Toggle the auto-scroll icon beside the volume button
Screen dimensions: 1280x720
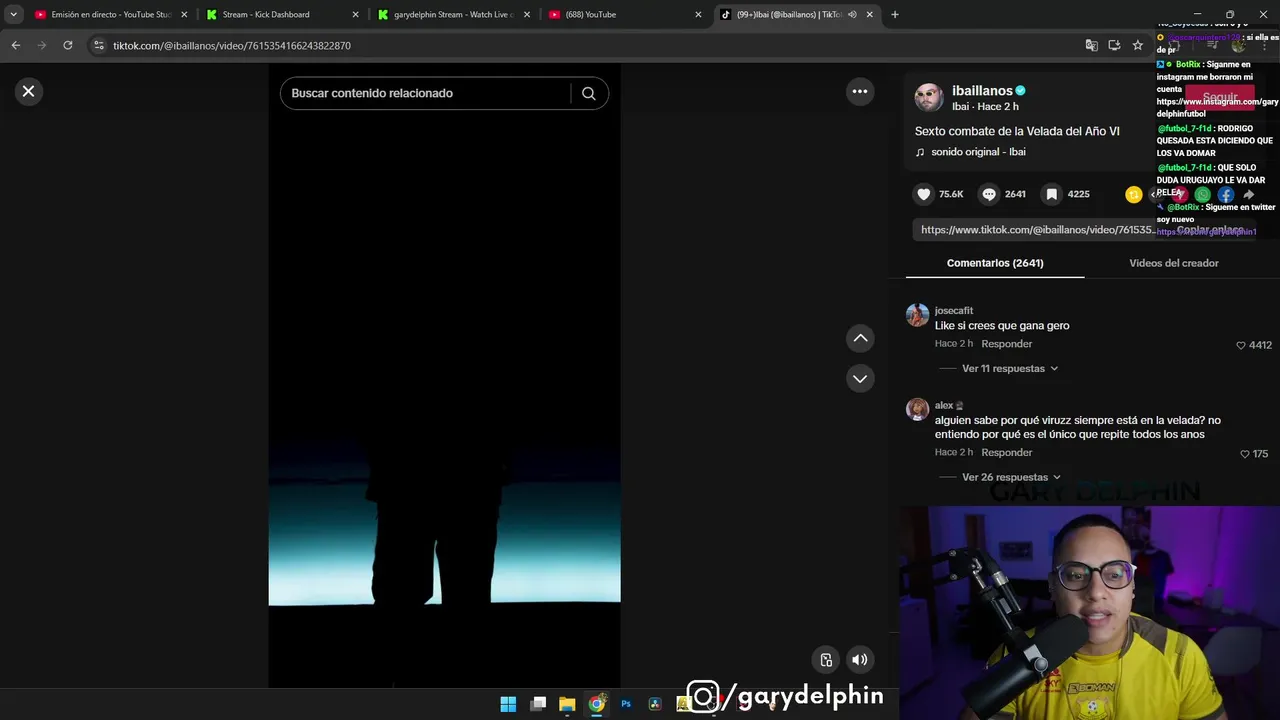point(826,659)
